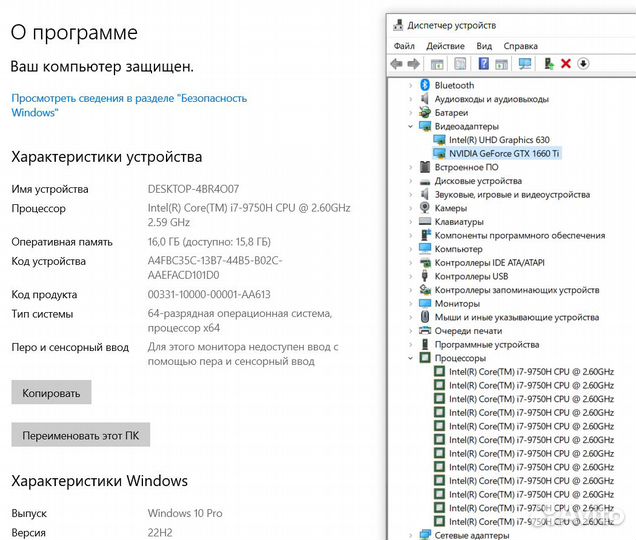636x540 pixels.
Task: Click the Device Manager window title Диспетчер устройств
Action: [x=451, y=25]
